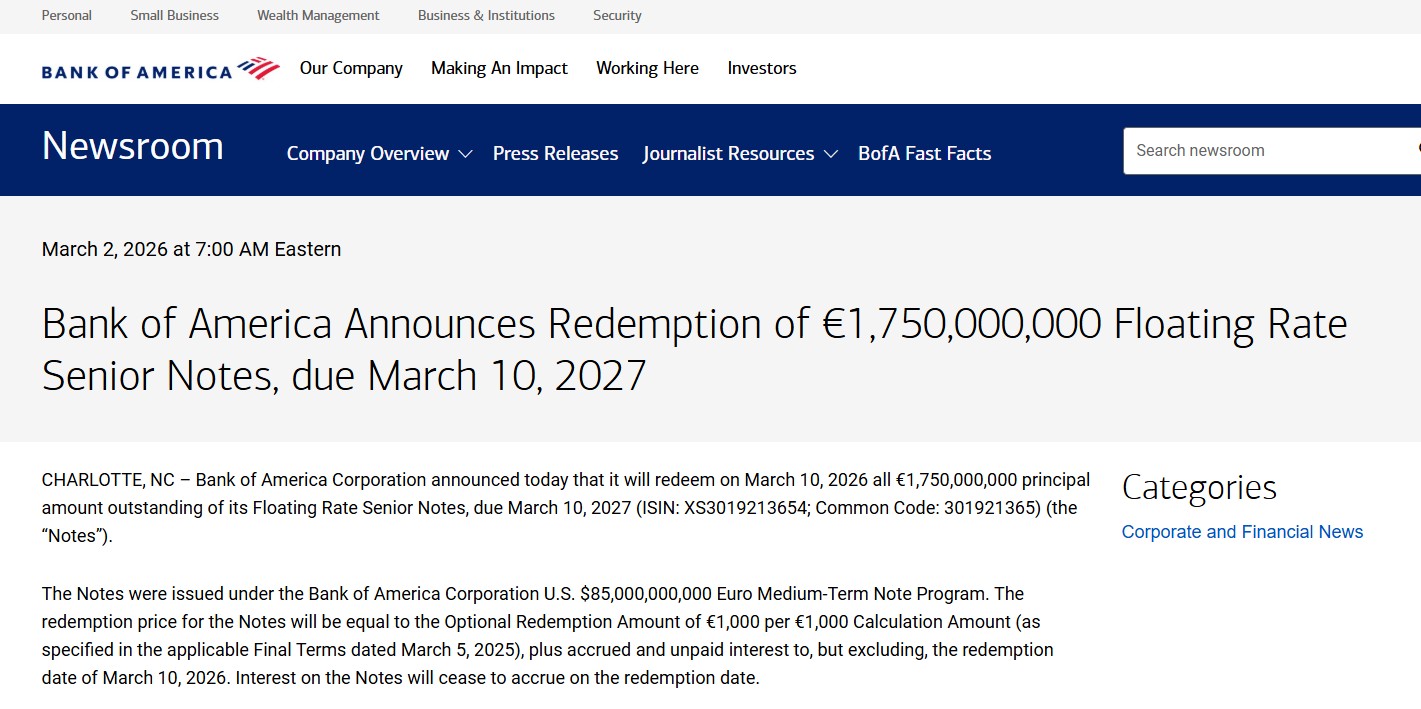
Task: Click the redemption announcement headline
Action: pos(694,349)
